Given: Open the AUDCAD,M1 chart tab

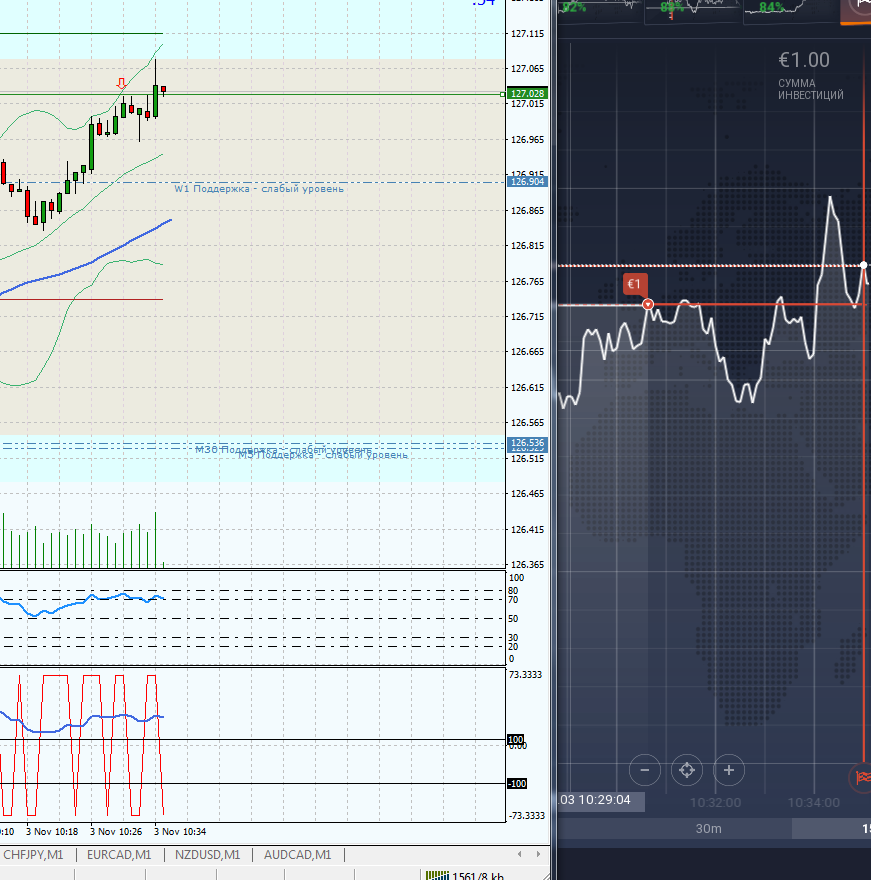Looking at the screenshot, I should tap(295, 855).
